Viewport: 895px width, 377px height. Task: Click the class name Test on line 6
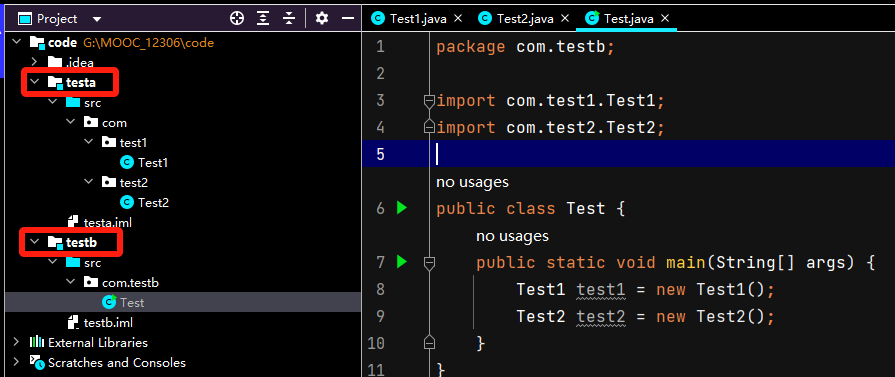tap(586, 208)
